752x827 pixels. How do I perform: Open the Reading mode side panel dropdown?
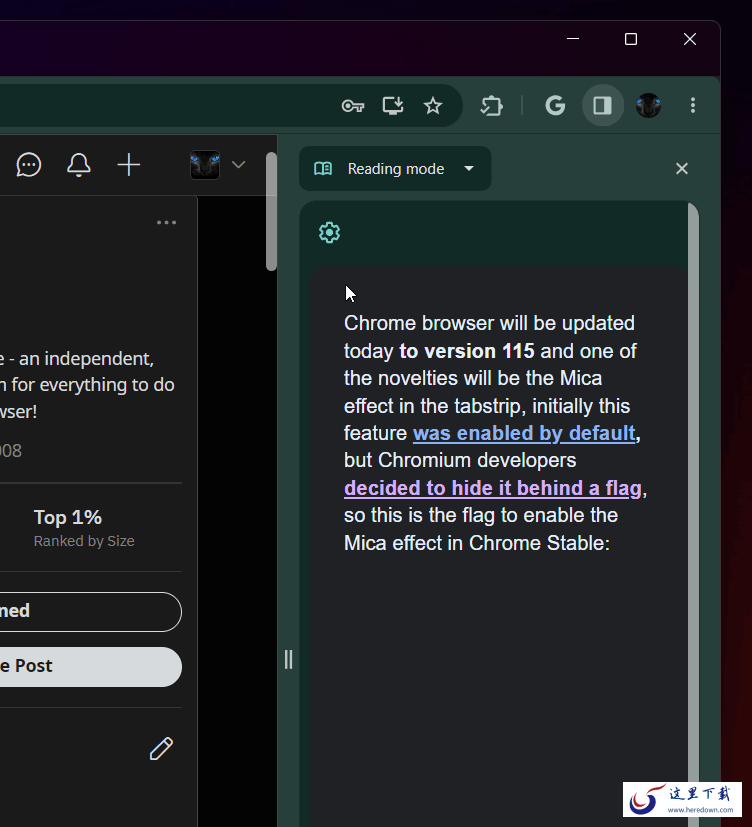point(395,169)
